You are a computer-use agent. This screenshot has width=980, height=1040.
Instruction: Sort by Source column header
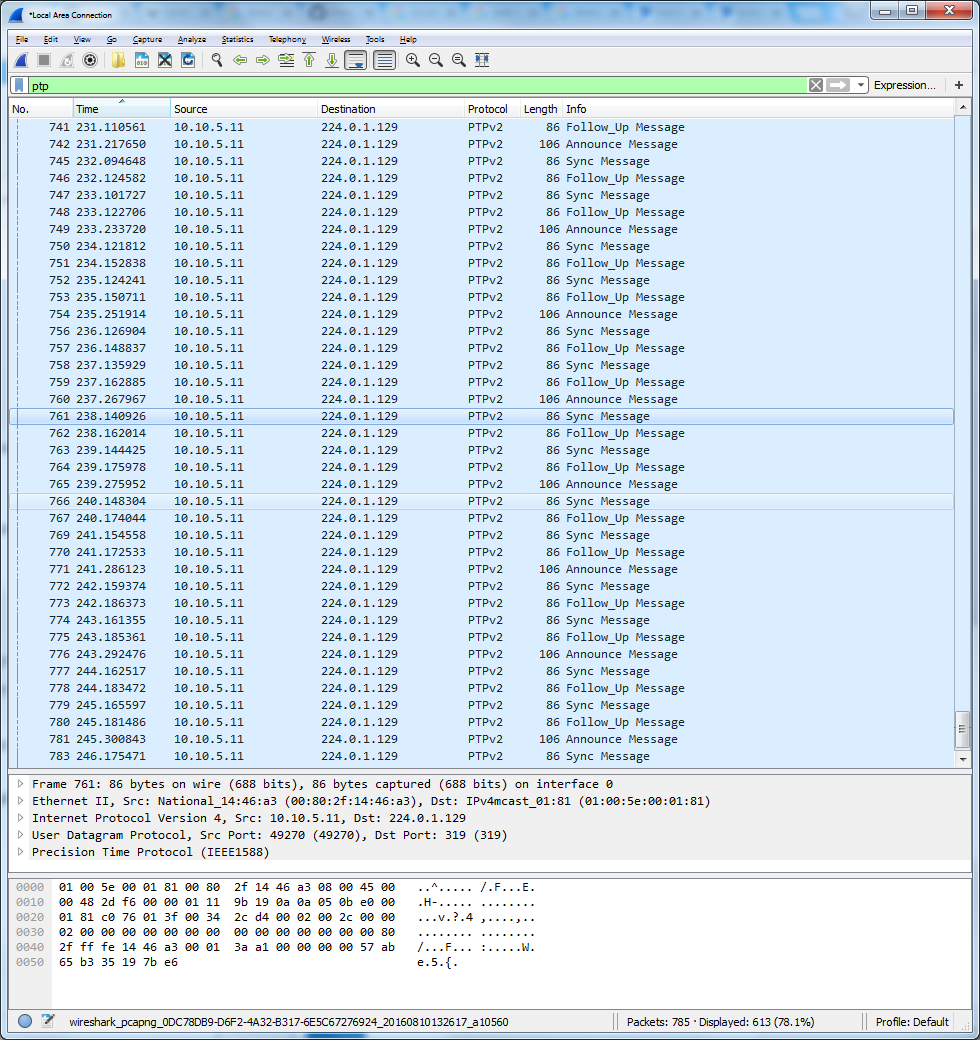245,109
